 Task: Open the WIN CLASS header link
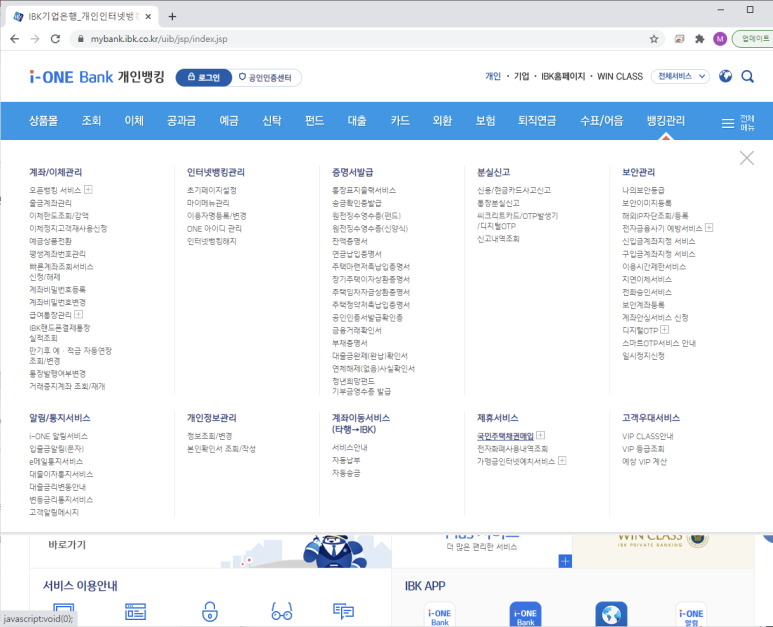tap(620, 76)
